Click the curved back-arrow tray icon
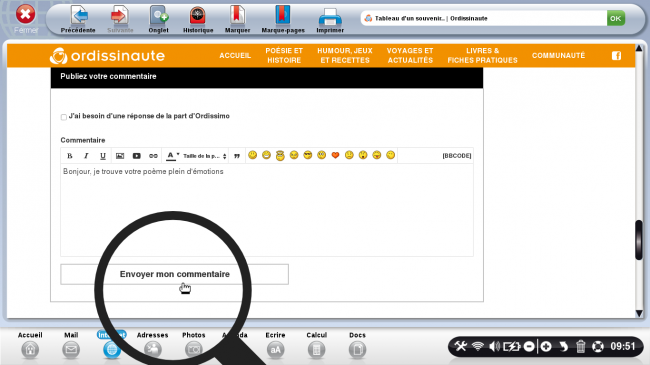The width and height of the screenshot is (650, 365). 563,346
